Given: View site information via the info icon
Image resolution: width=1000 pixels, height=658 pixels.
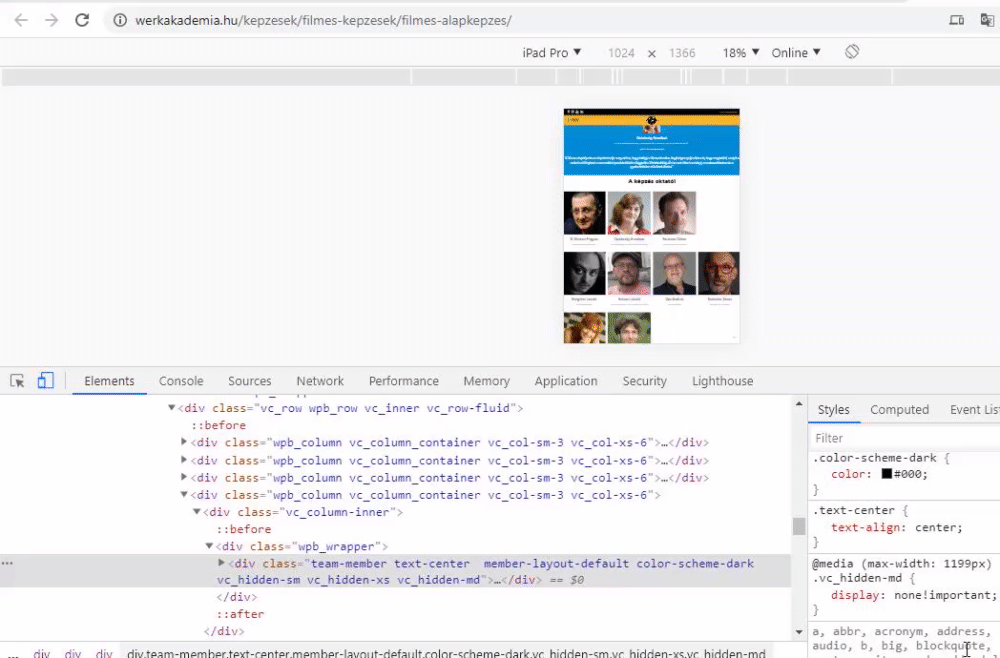Looking at the screenshot, I should 120,20.
